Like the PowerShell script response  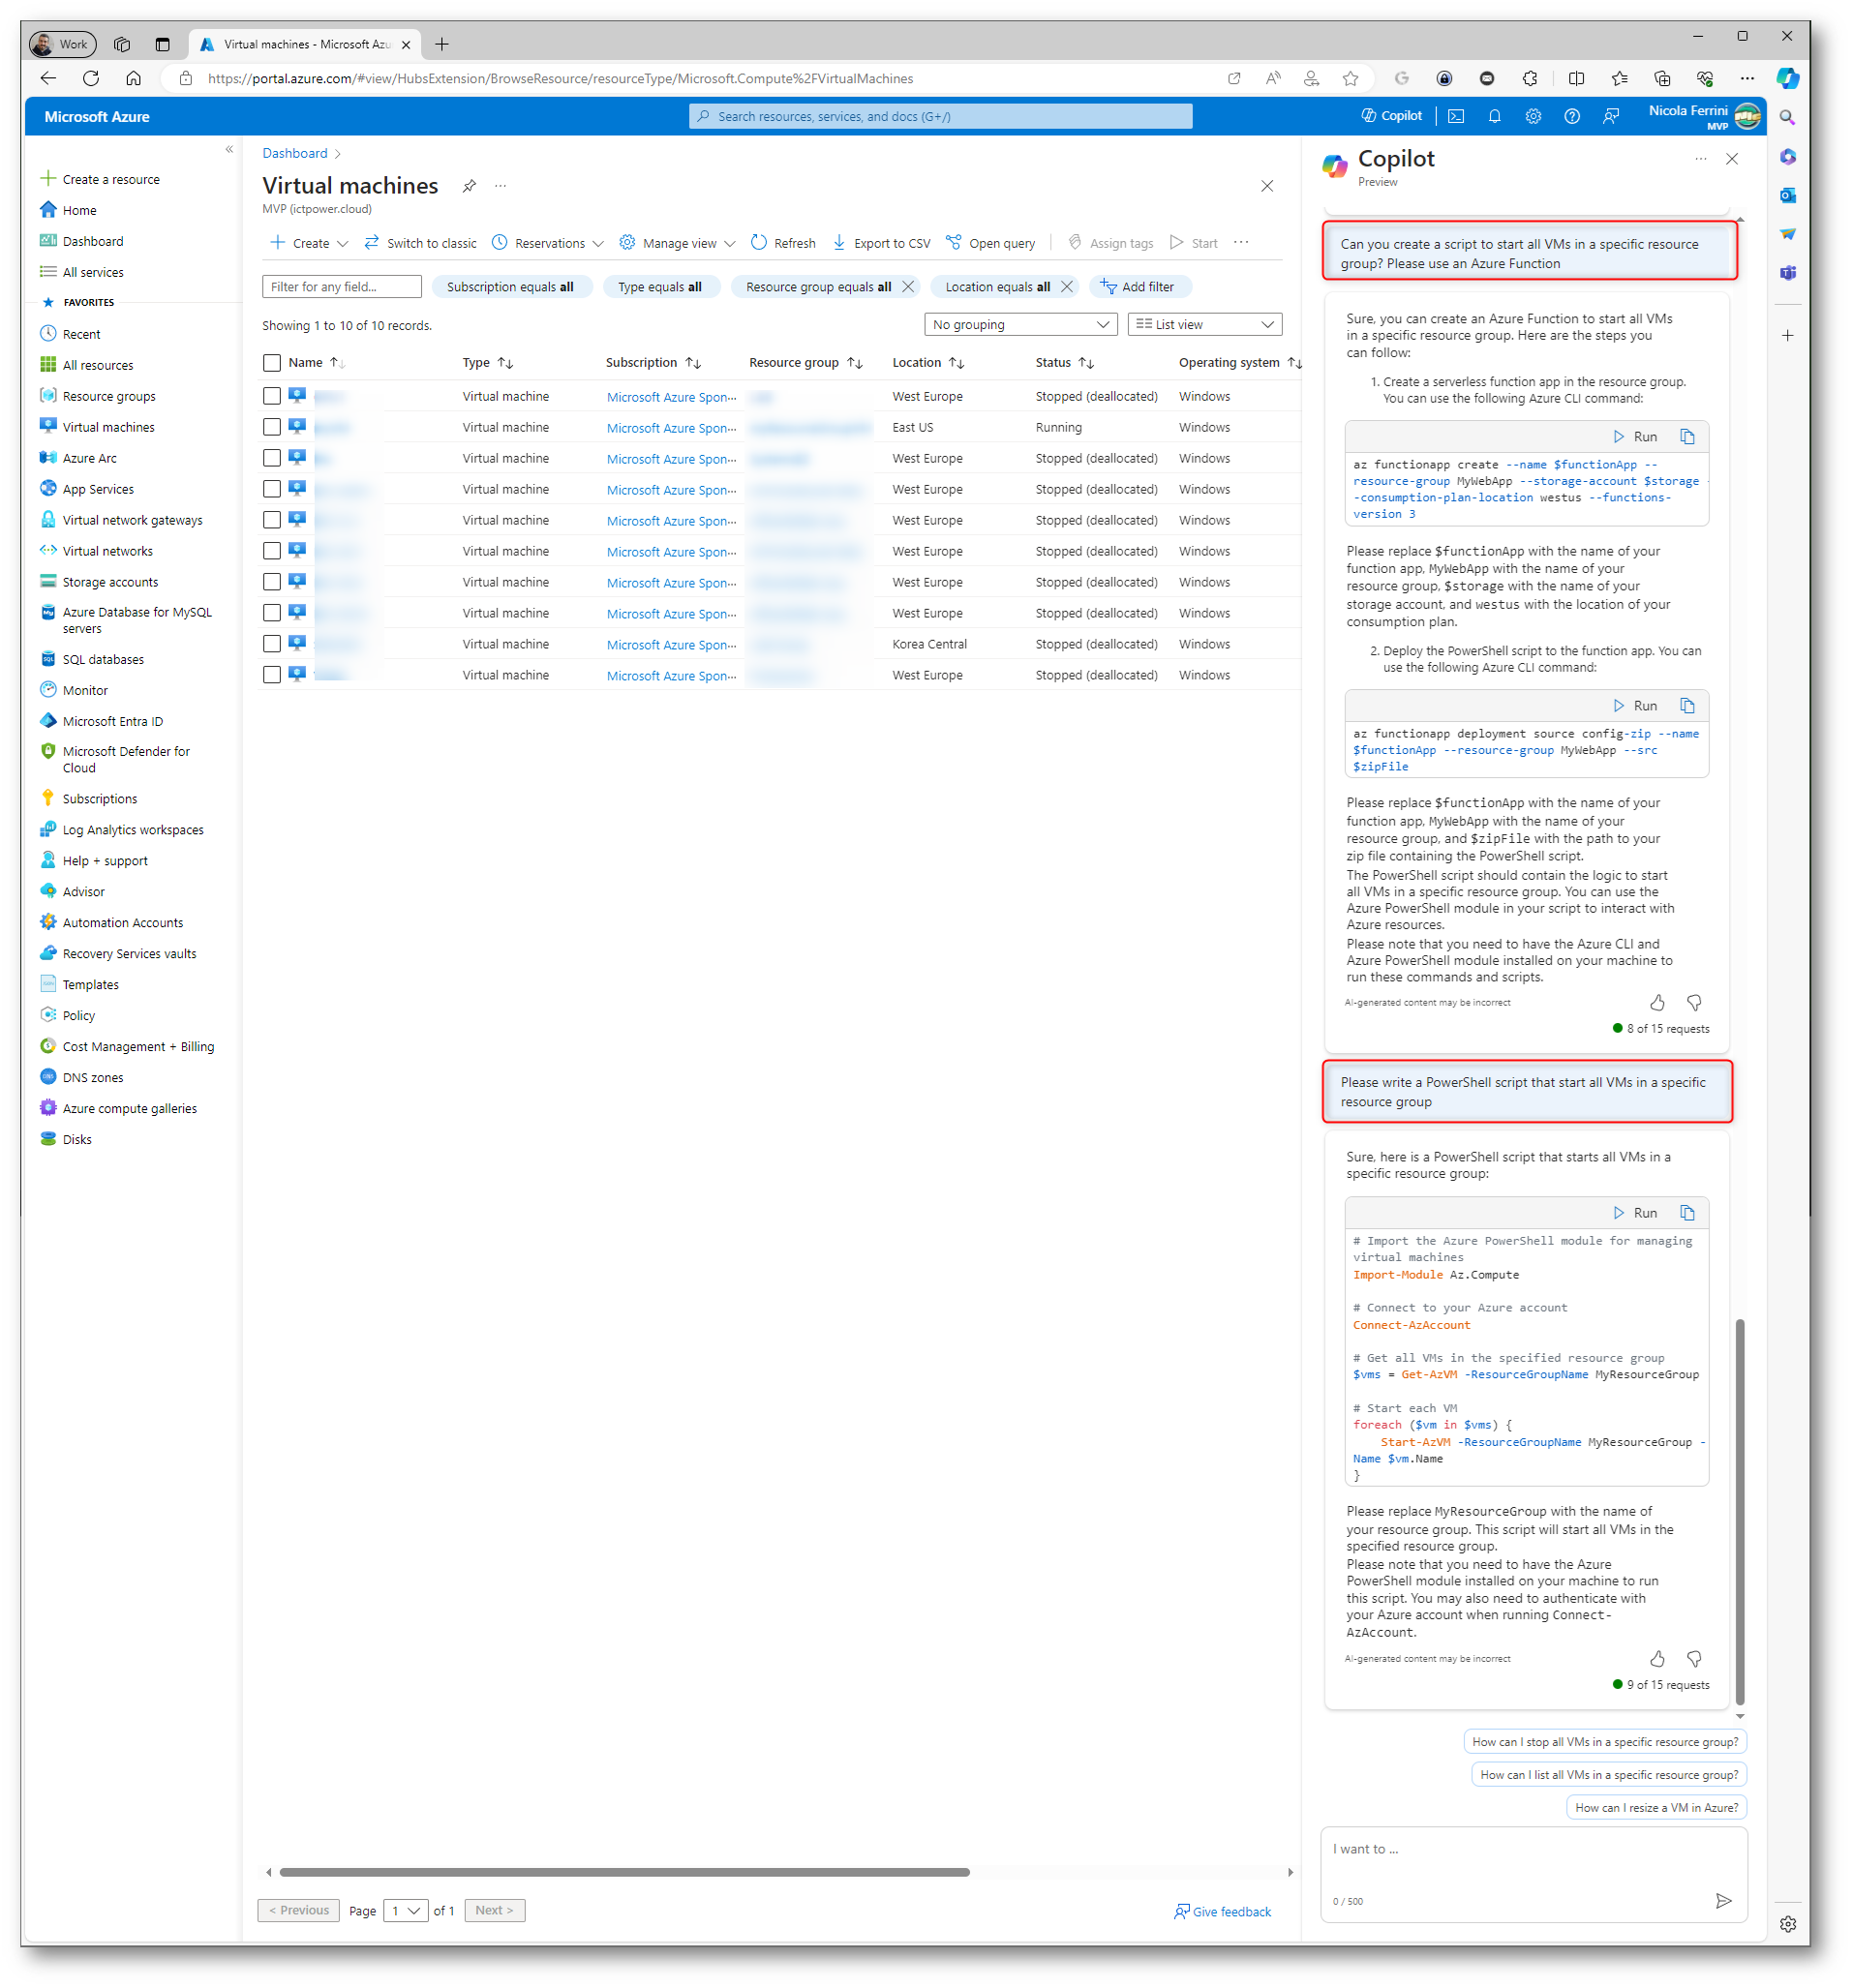click(x=1657, y=1660)
